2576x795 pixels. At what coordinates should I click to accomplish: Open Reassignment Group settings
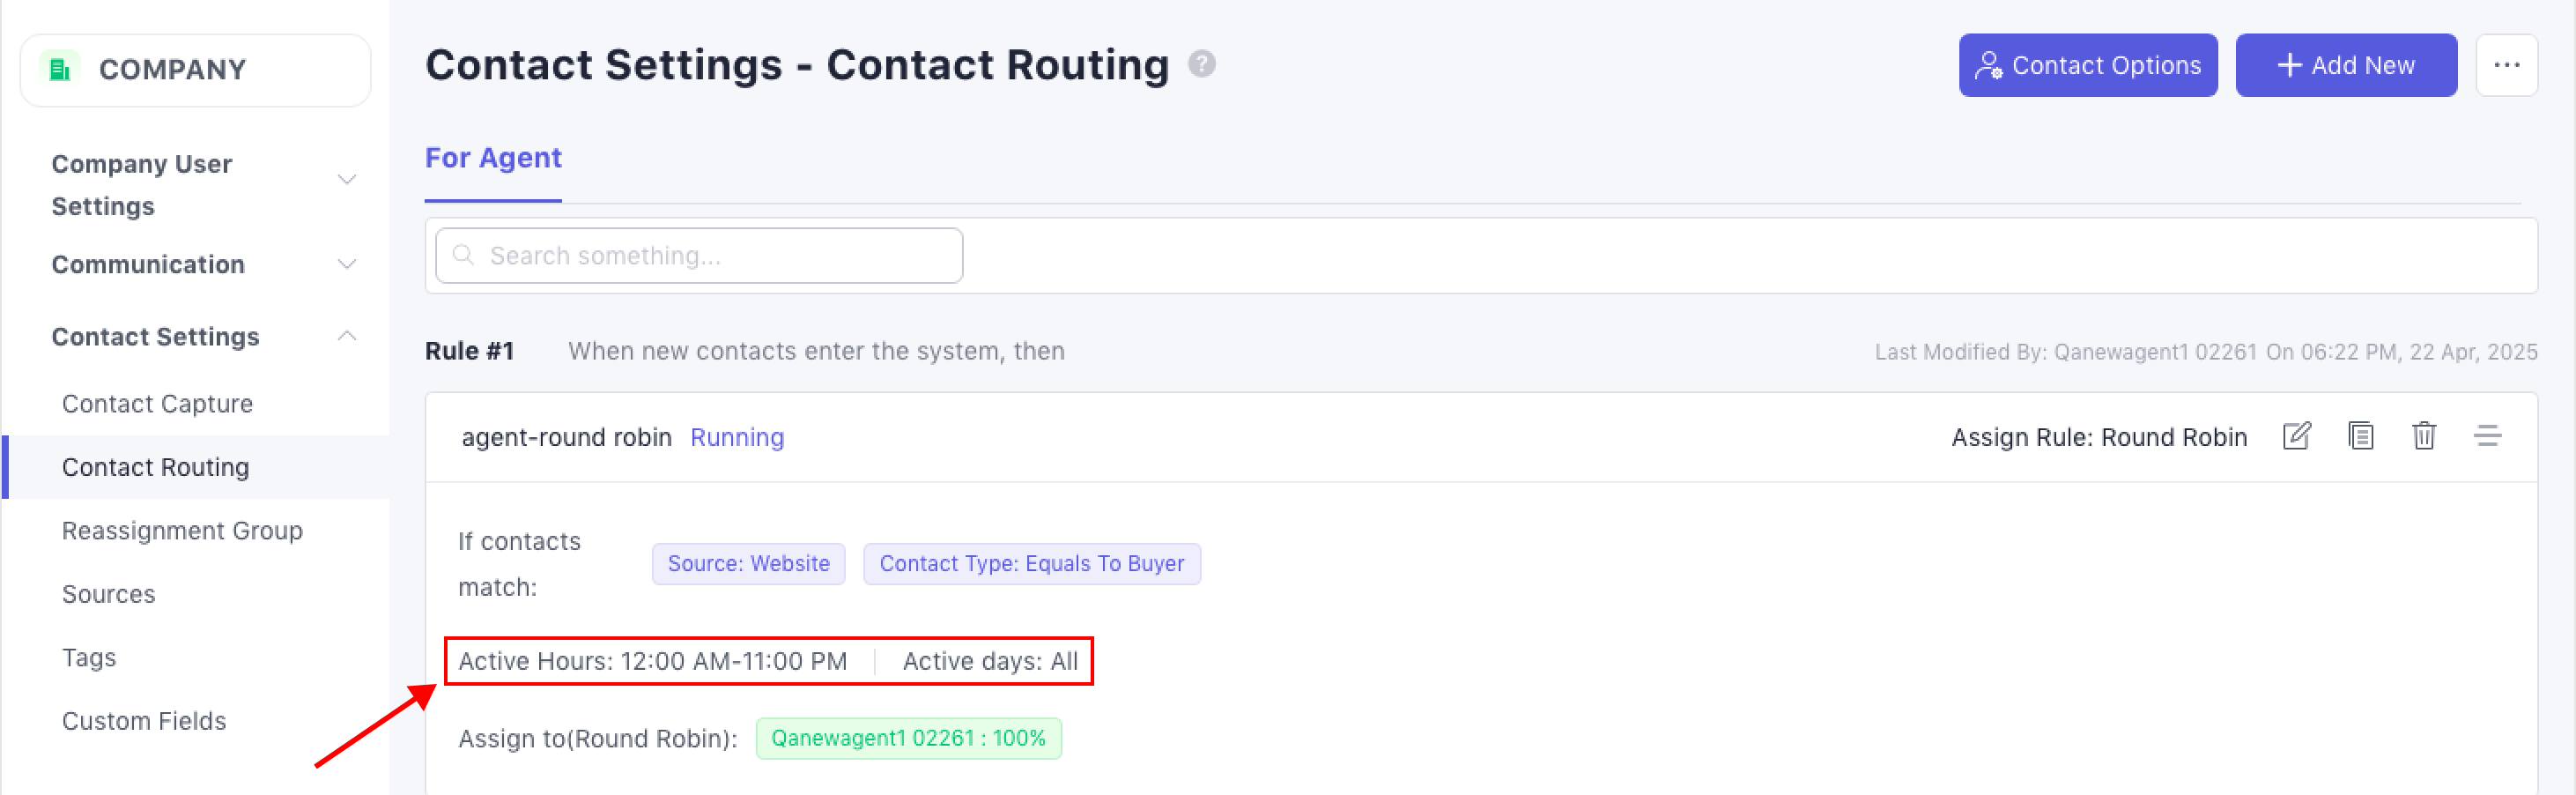click(x=182, y=531)
